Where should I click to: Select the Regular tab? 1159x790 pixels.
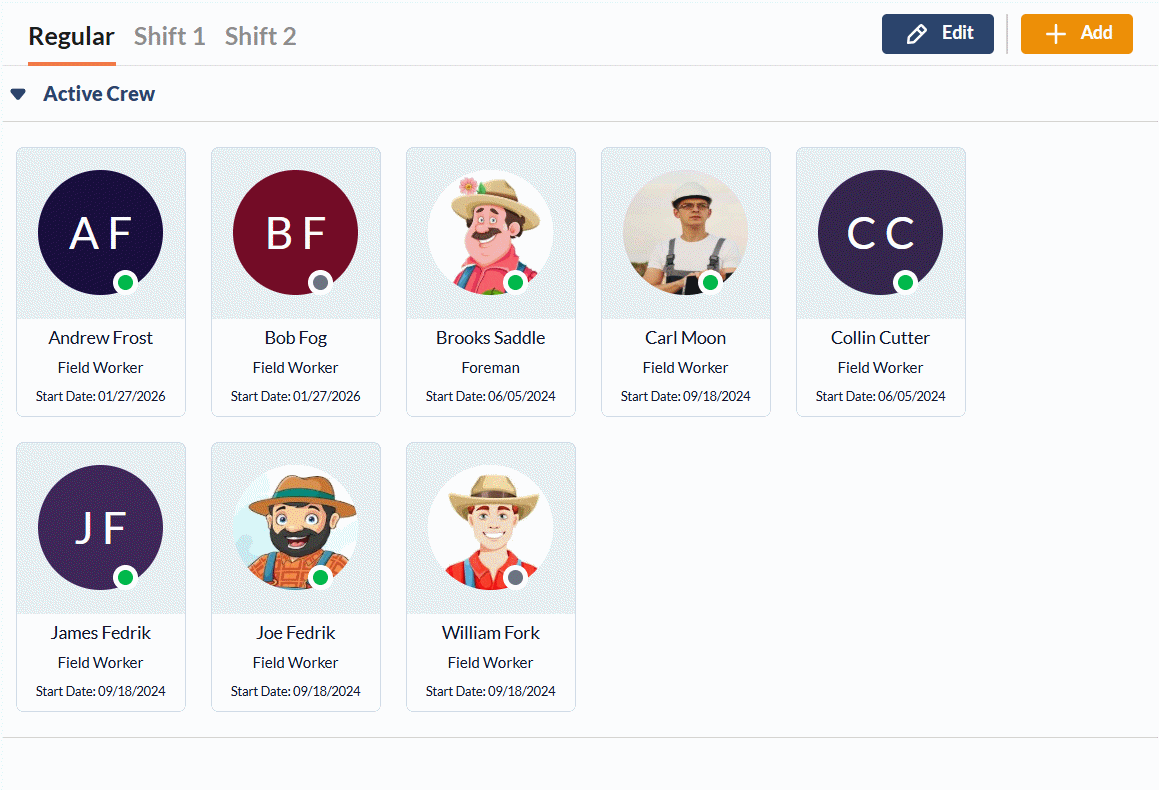(71, 37)
